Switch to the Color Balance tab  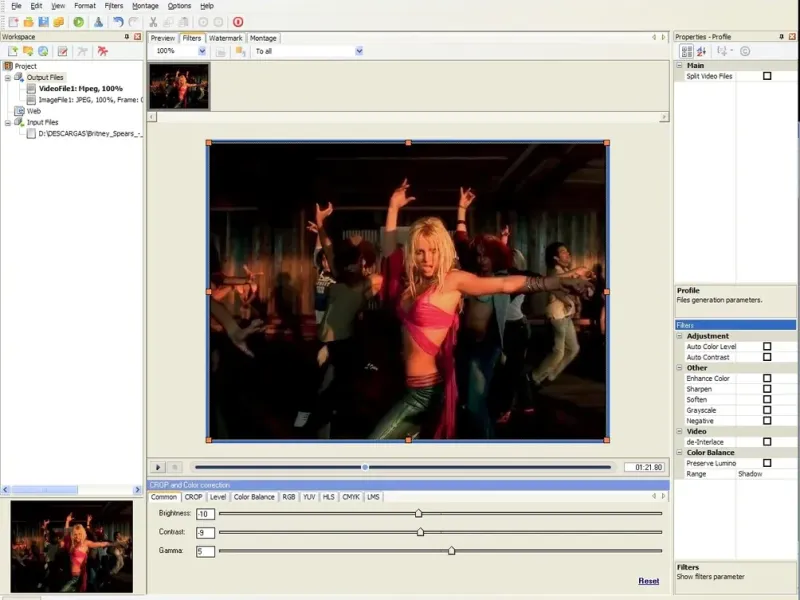click(254, 497)
